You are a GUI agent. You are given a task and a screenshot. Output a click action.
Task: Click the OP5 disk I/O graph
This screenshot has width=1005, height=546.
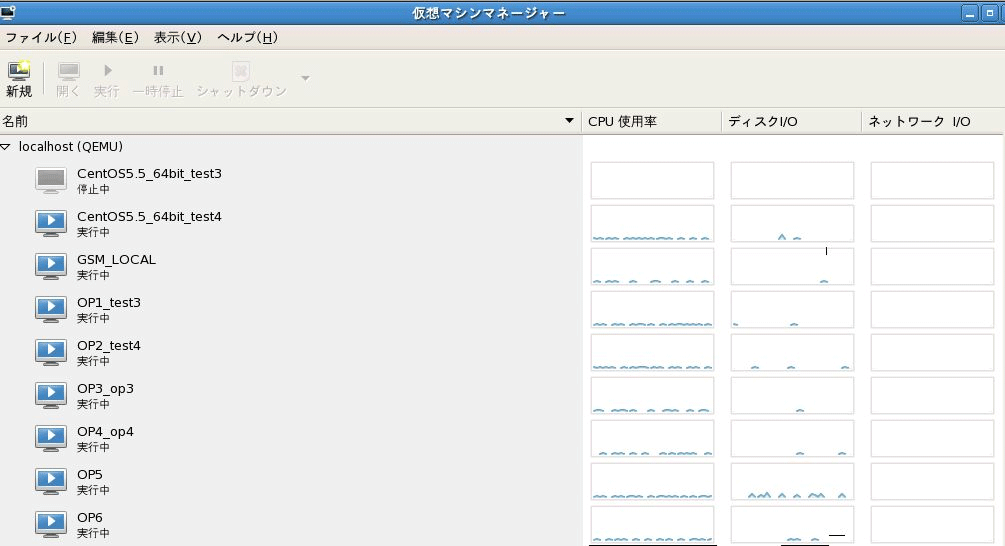[792, 481]
